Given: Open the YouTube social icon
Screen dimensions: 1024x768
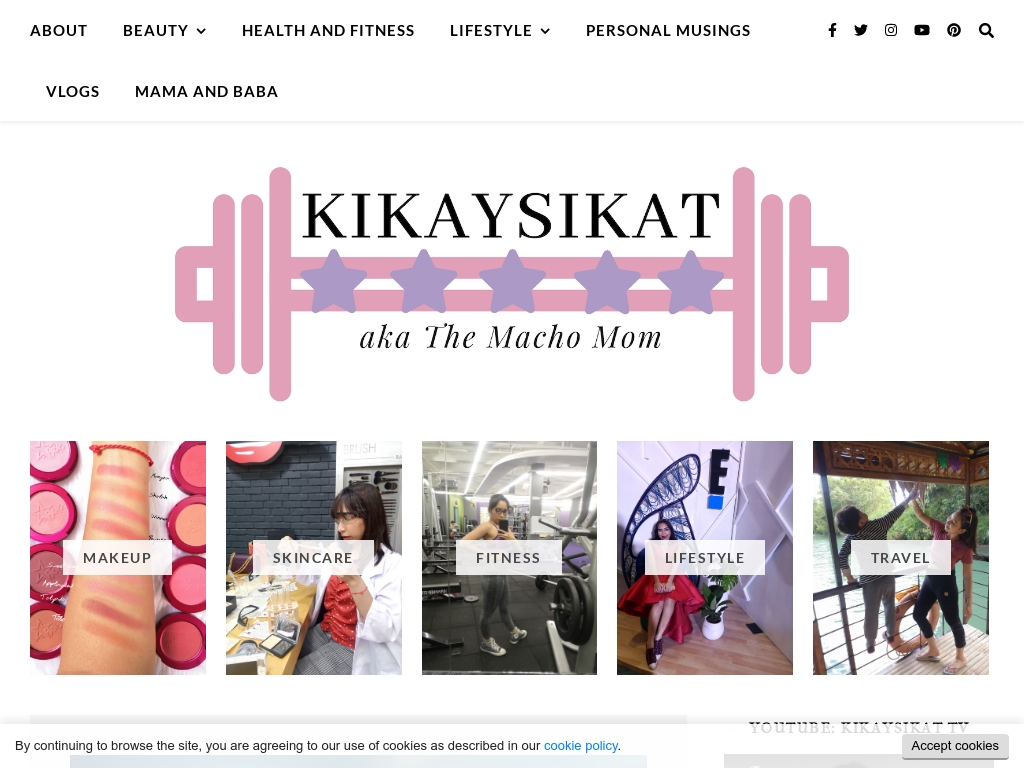Looking at the screenshot, I should click(921, 30).
